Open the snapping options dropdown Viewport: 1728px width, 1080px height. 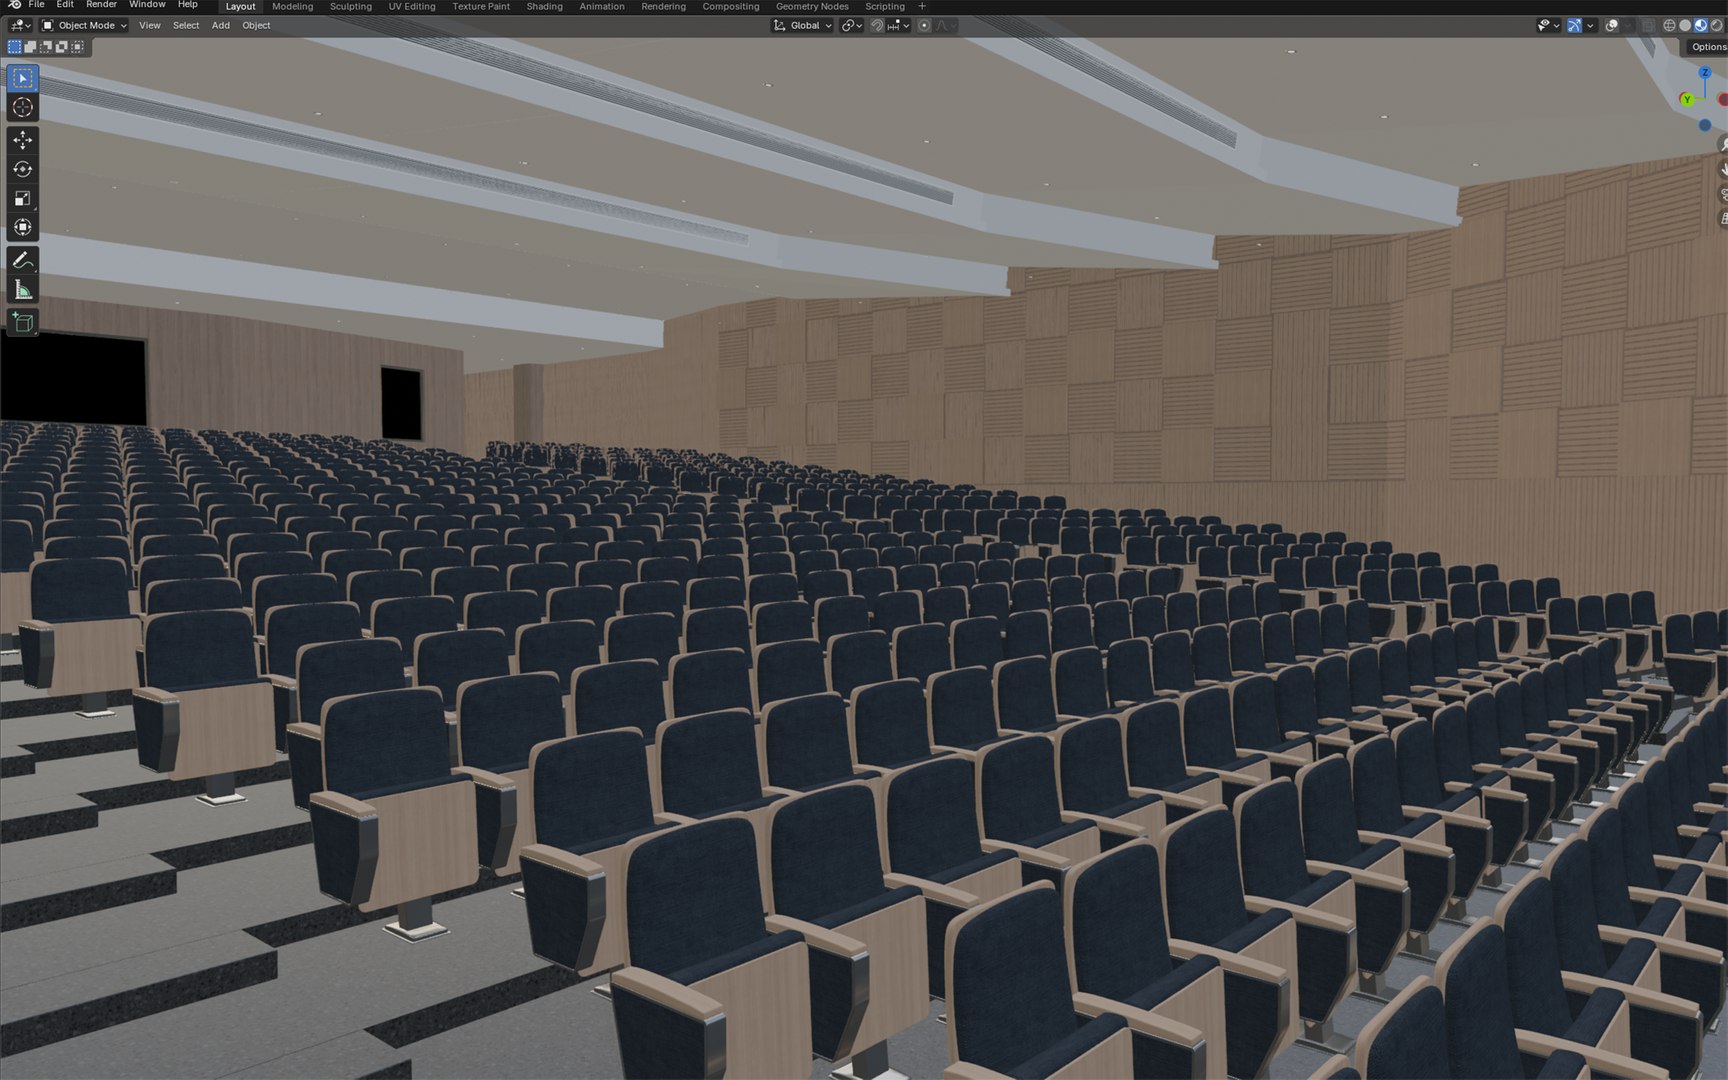click(x=898, y=25)
